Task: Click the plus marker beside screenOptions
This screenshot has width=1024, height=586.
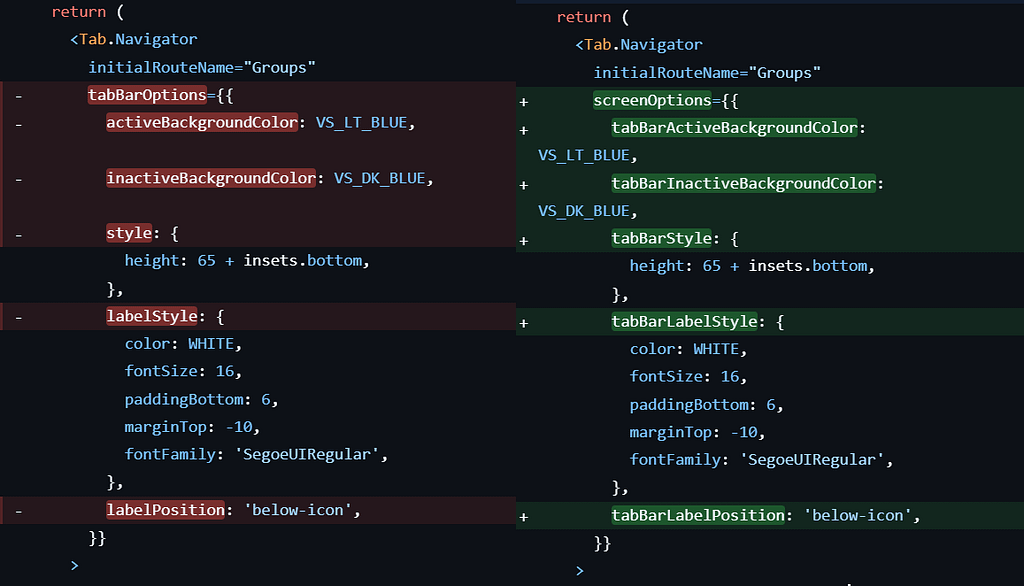Action: [x=524, y=101]
